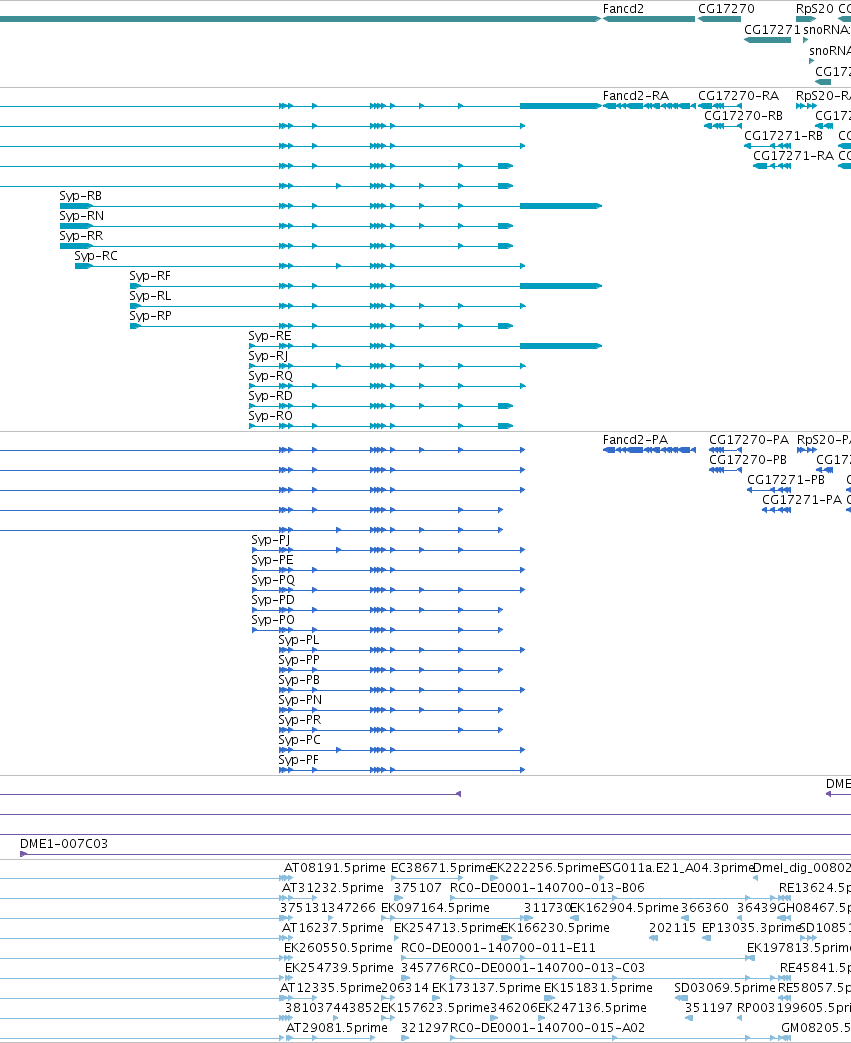Click AT31232.5prime EST label
Image resolution: width=851 pixels, height=1043 pixels.
click(333, 888)
